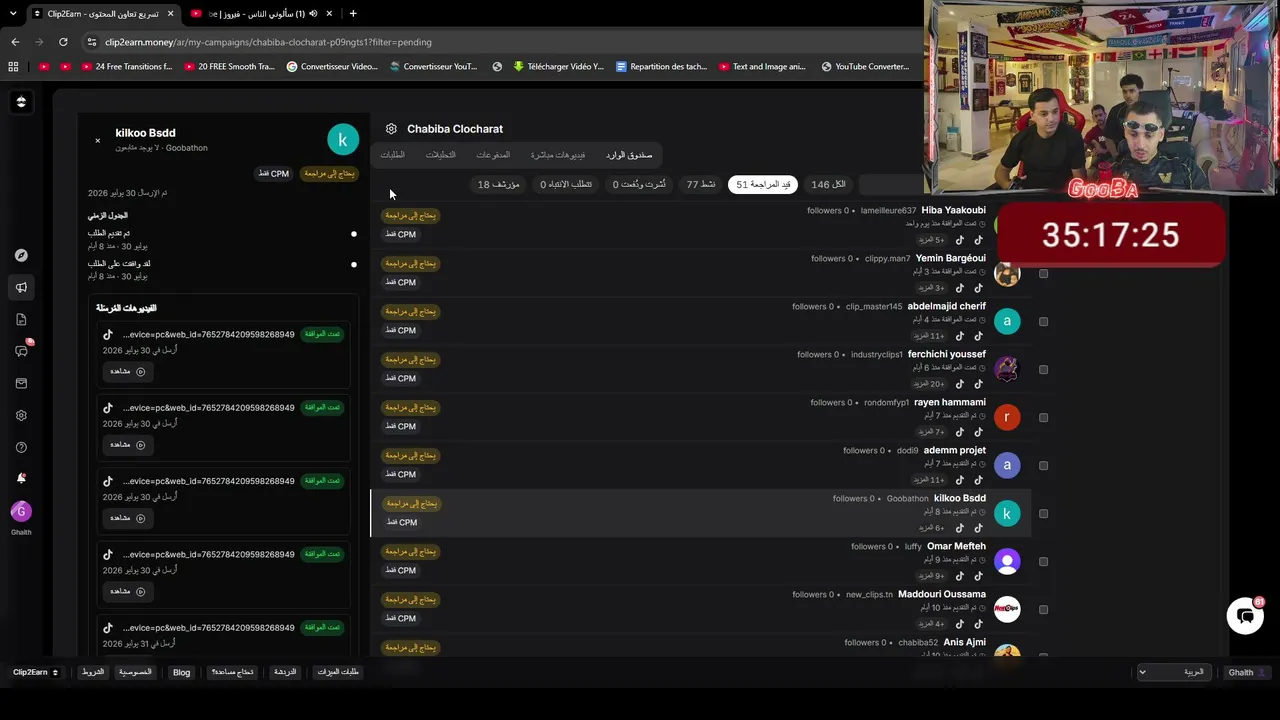
Task: Filter by تتطلب الانتباه 0
Action: (566, 185)
